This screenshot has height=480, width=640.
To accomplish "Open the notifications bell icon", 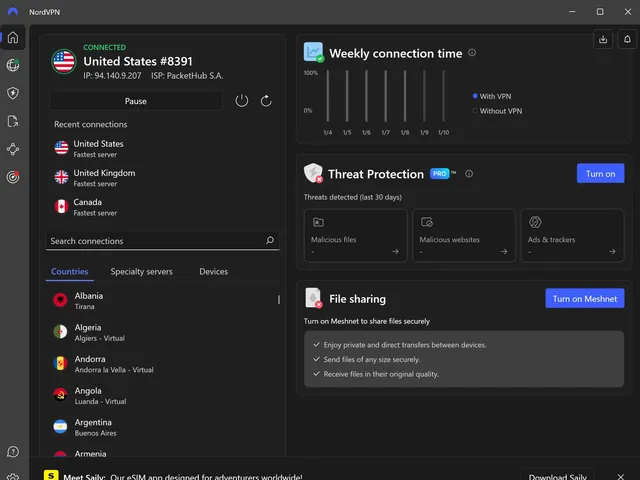I will click(x=627, y=40).
